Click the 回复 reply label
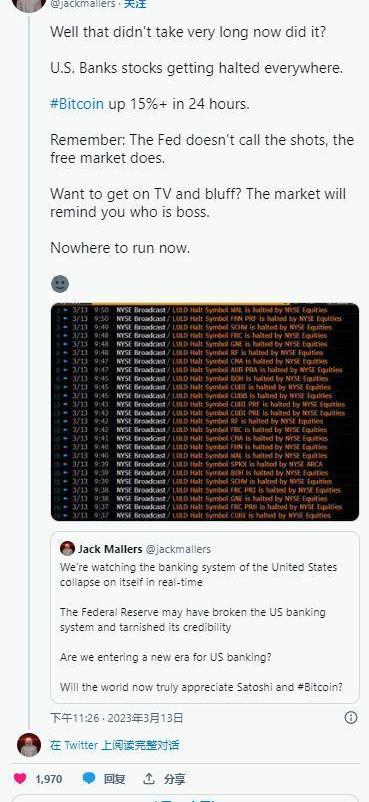 (x=115, y=779)
